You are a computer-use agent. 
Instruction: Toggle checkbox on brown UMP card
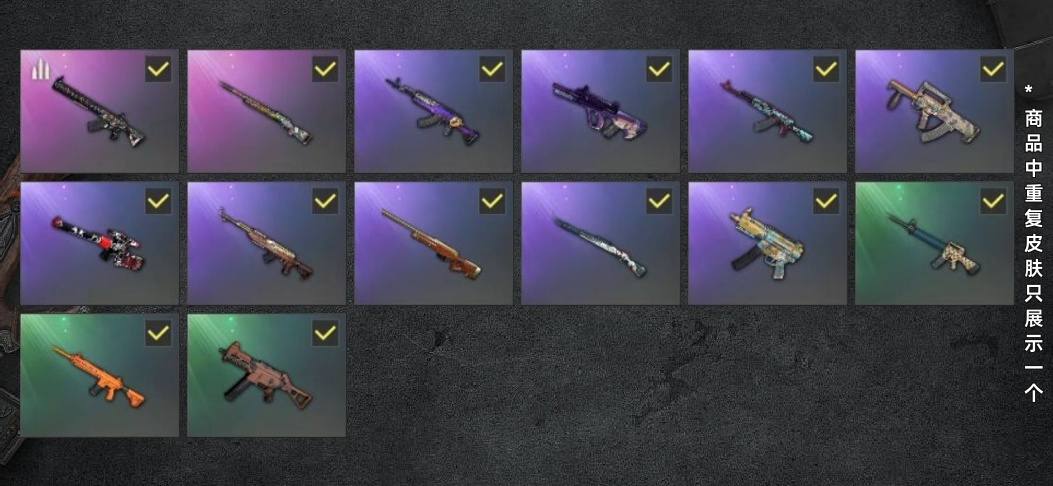(325, 333)
